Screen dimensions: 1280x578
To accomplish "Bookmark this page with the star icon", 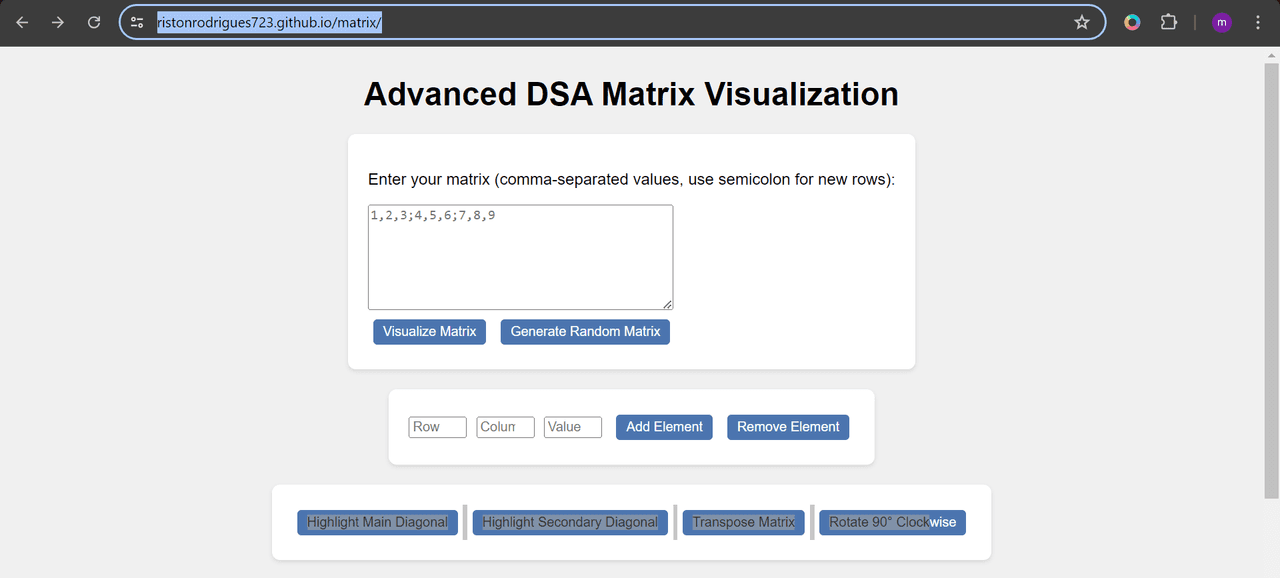I will [x=1081, y=22].
